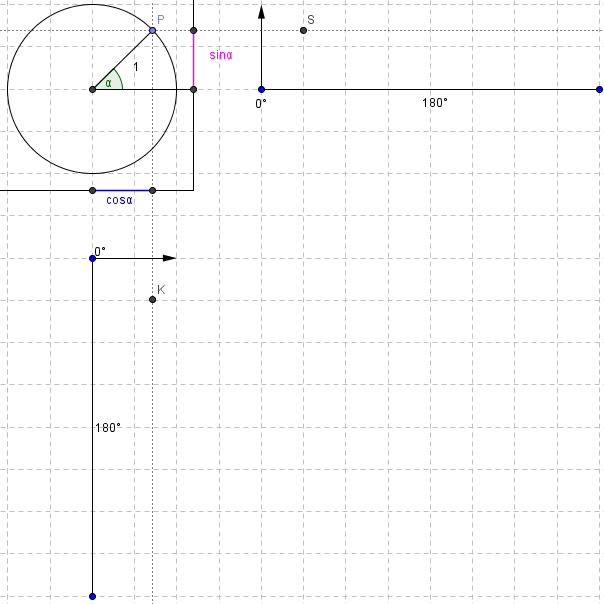Click the point at top of sine segment

(x=193, y=31)
